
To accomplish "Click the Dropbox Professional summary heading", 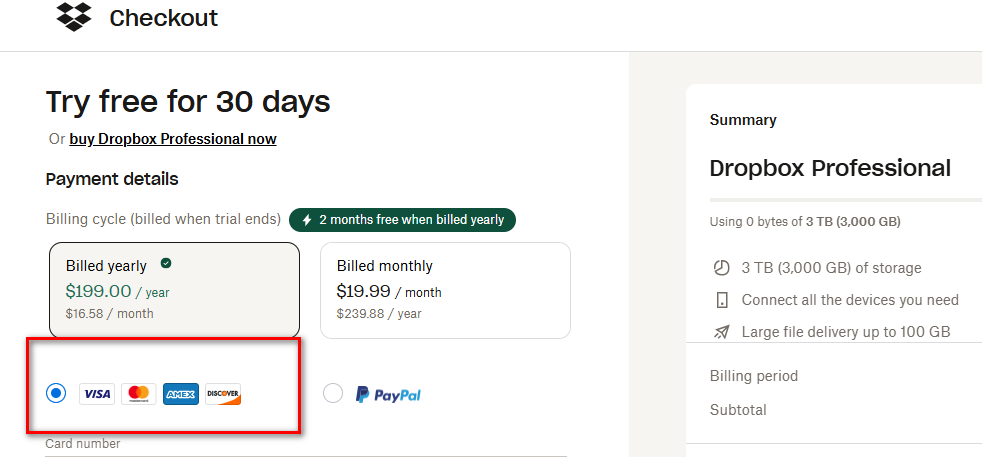I will [x=830, y=168].
